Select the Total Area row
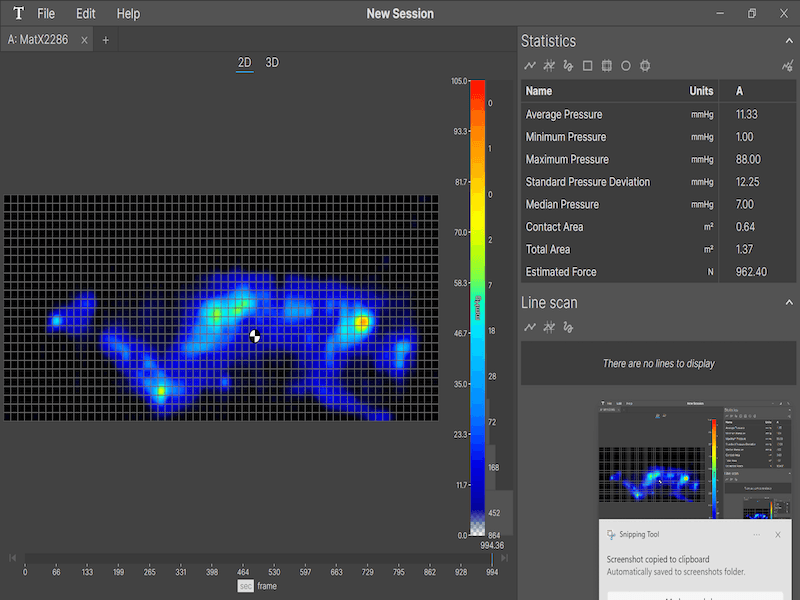 [658, 249]
